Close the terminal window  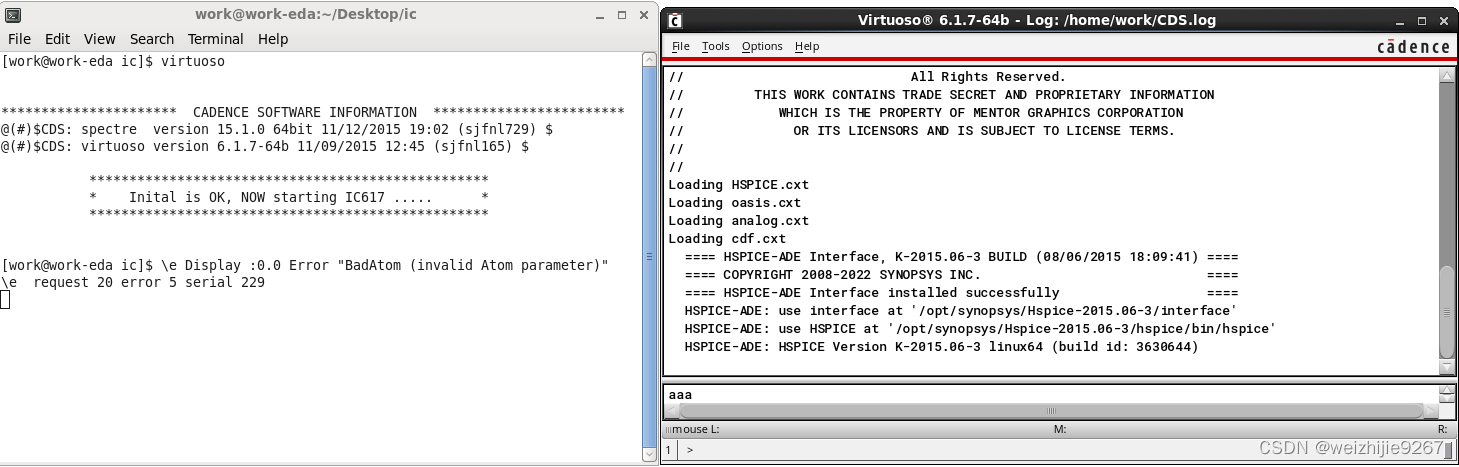pos(643,16)
